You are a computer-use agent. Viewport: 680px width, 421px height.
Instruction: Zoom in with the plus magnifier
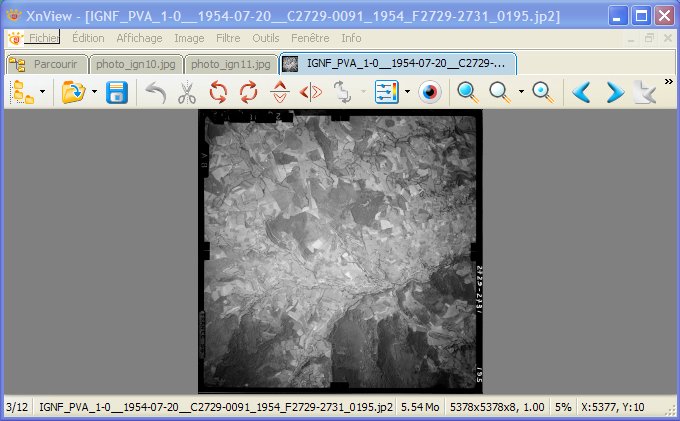pyautogui.click(x=467, y=93)
